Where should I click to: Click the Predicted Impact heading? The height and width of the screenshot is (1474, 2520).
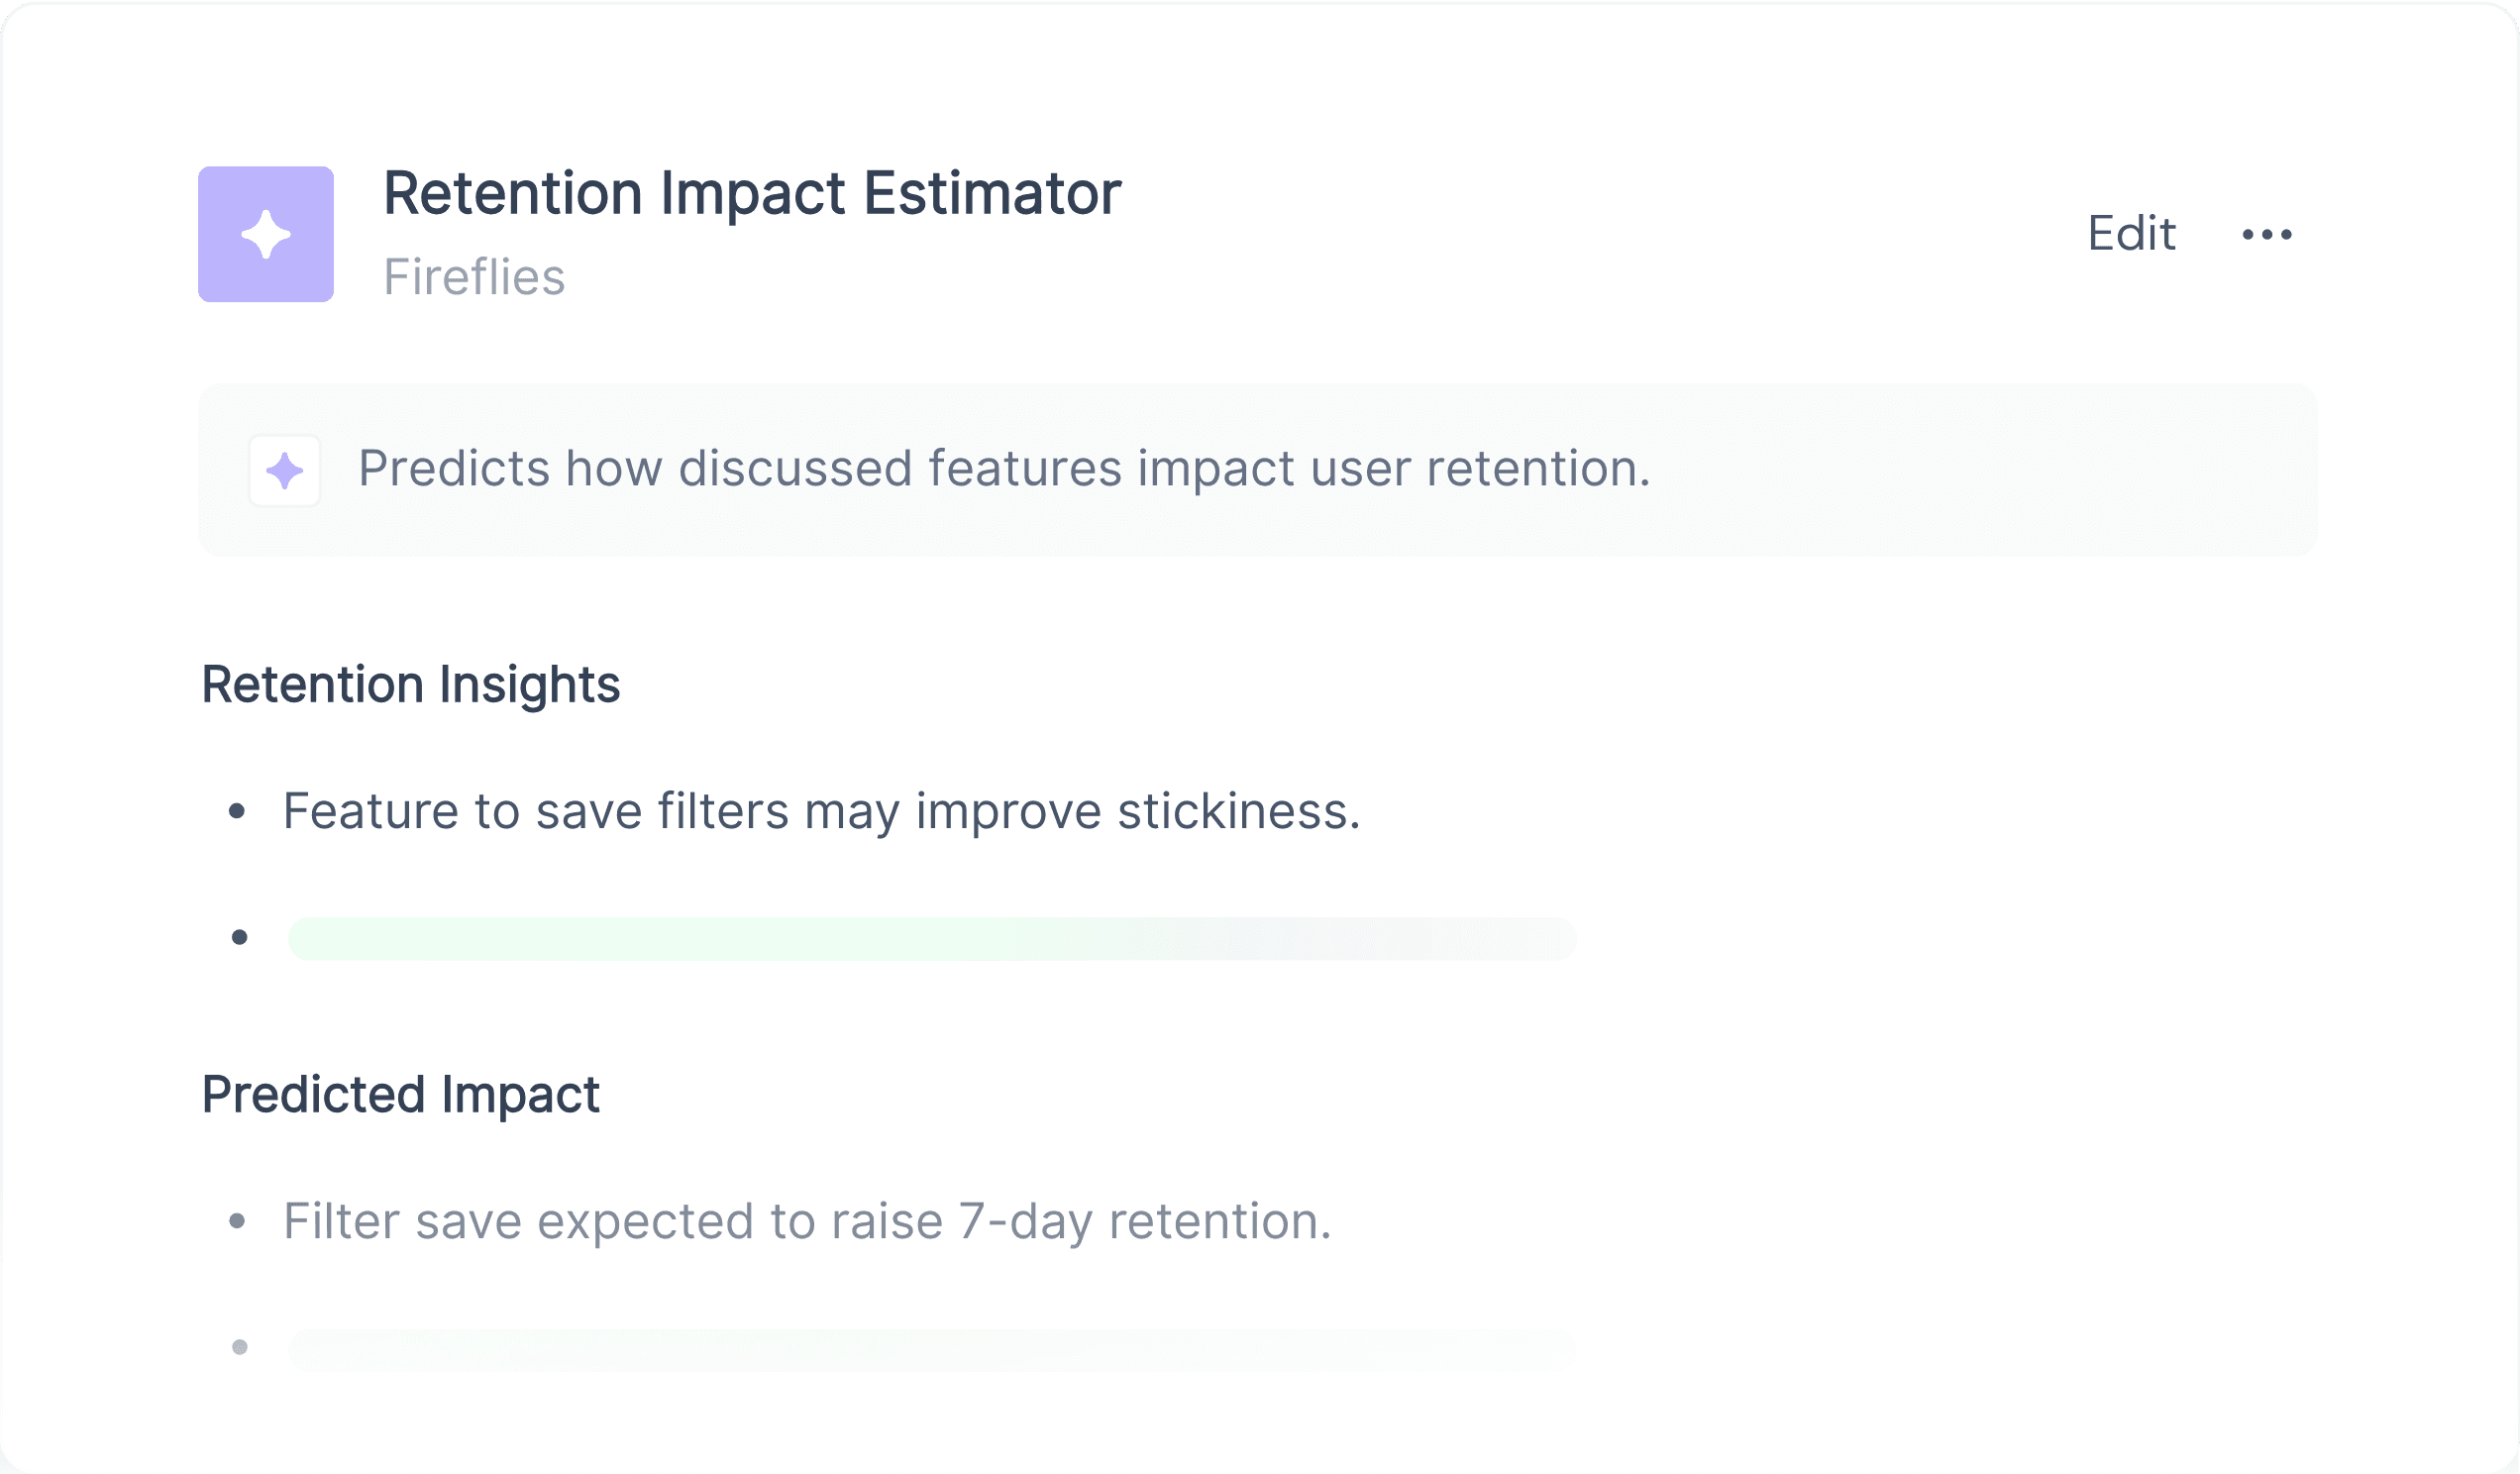tap(400, 1095)
